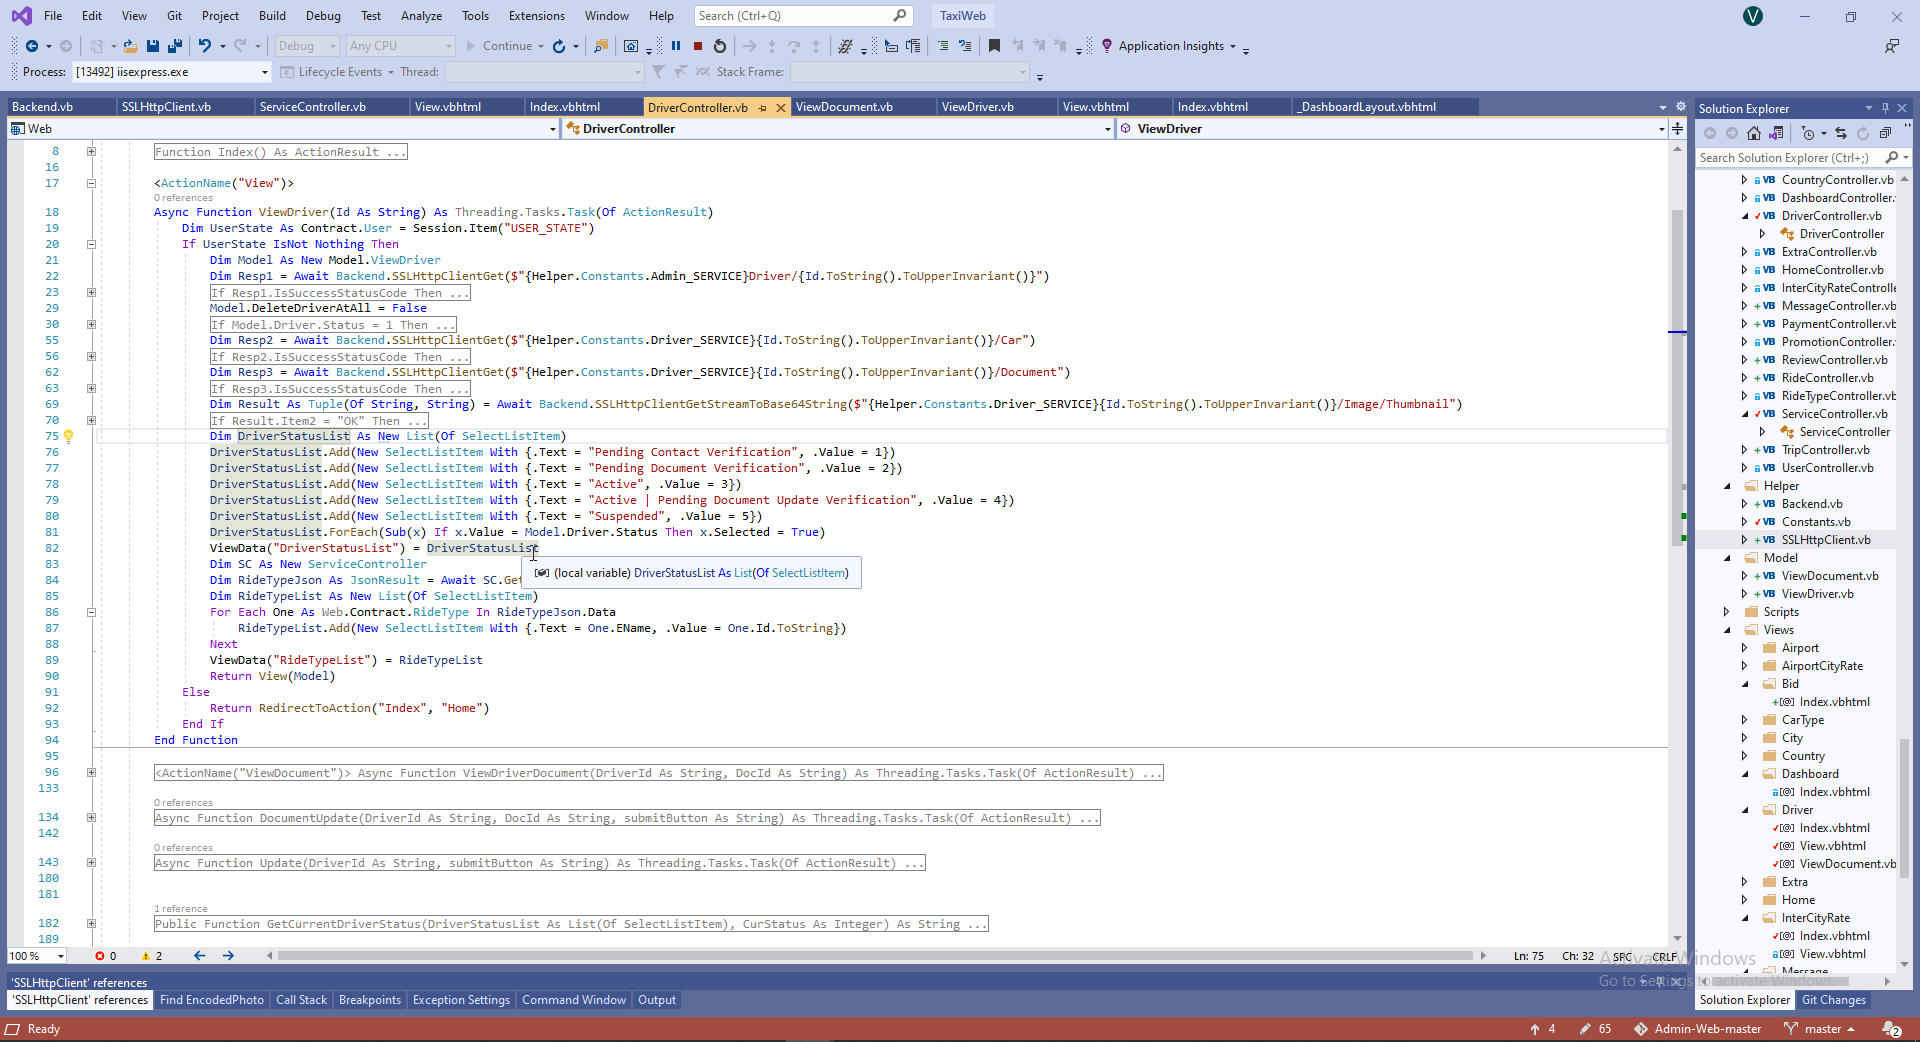Undo the last edit with the Undo arrow
The height and width of the screenshot is (1042, 1920).
click(x=205, y=46)
